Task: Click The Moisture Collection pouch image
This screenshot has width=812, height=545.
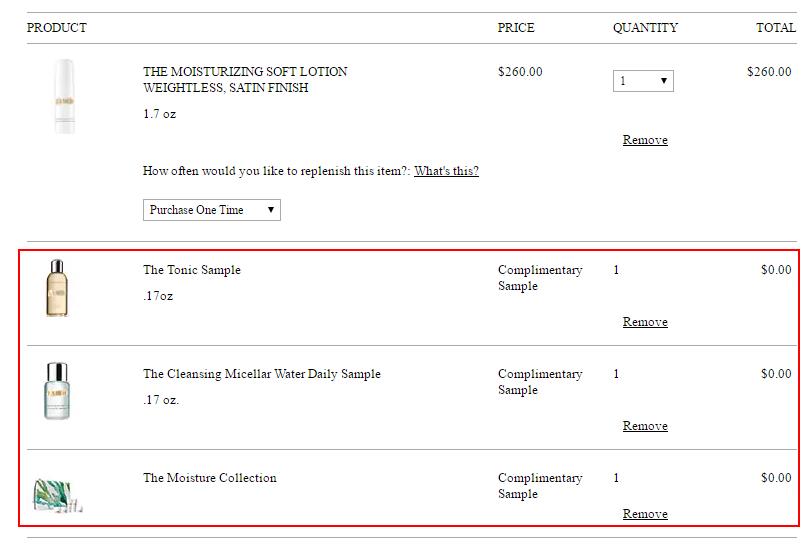Action: pos(58,496)
